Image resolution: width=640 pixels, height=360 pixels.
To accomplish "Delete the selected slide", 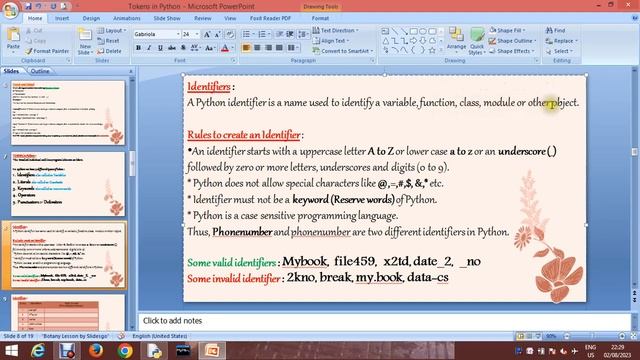I will tap(109, 51).
